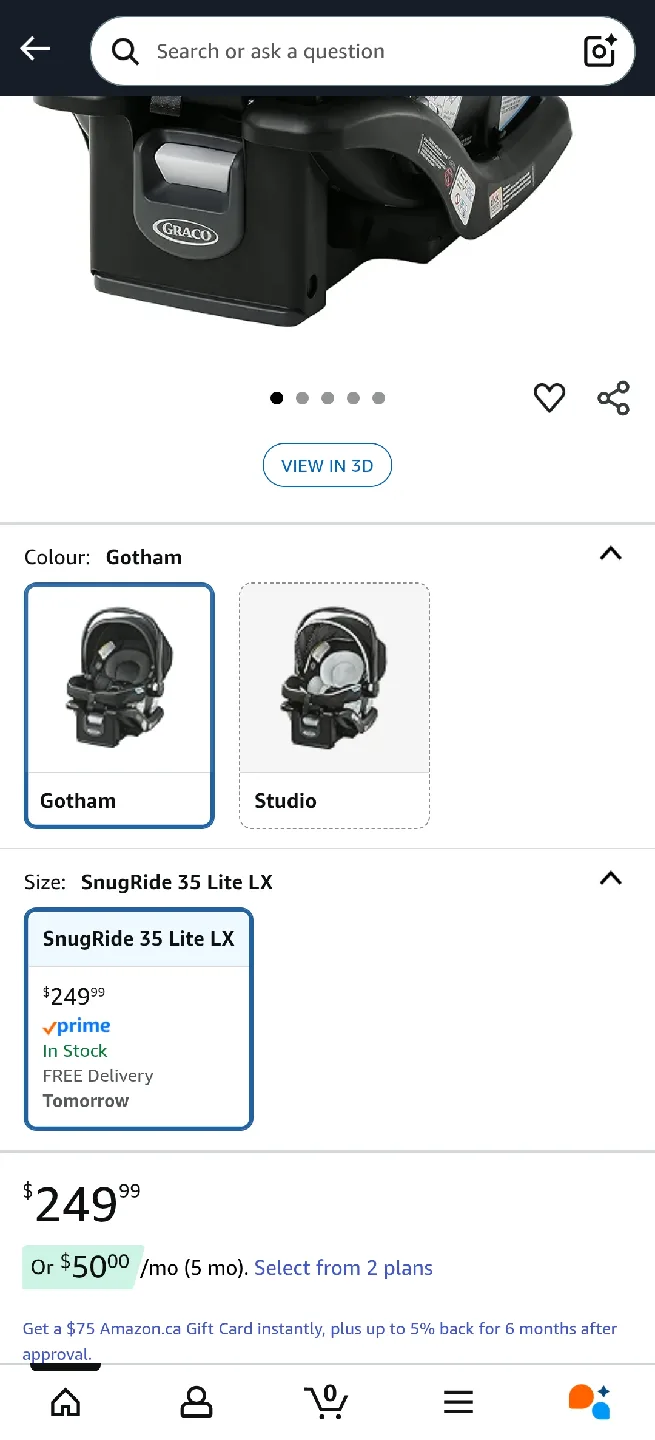Select from 2 payment plans
The image size is (655, 1440).
click(x=343, y=1267)
